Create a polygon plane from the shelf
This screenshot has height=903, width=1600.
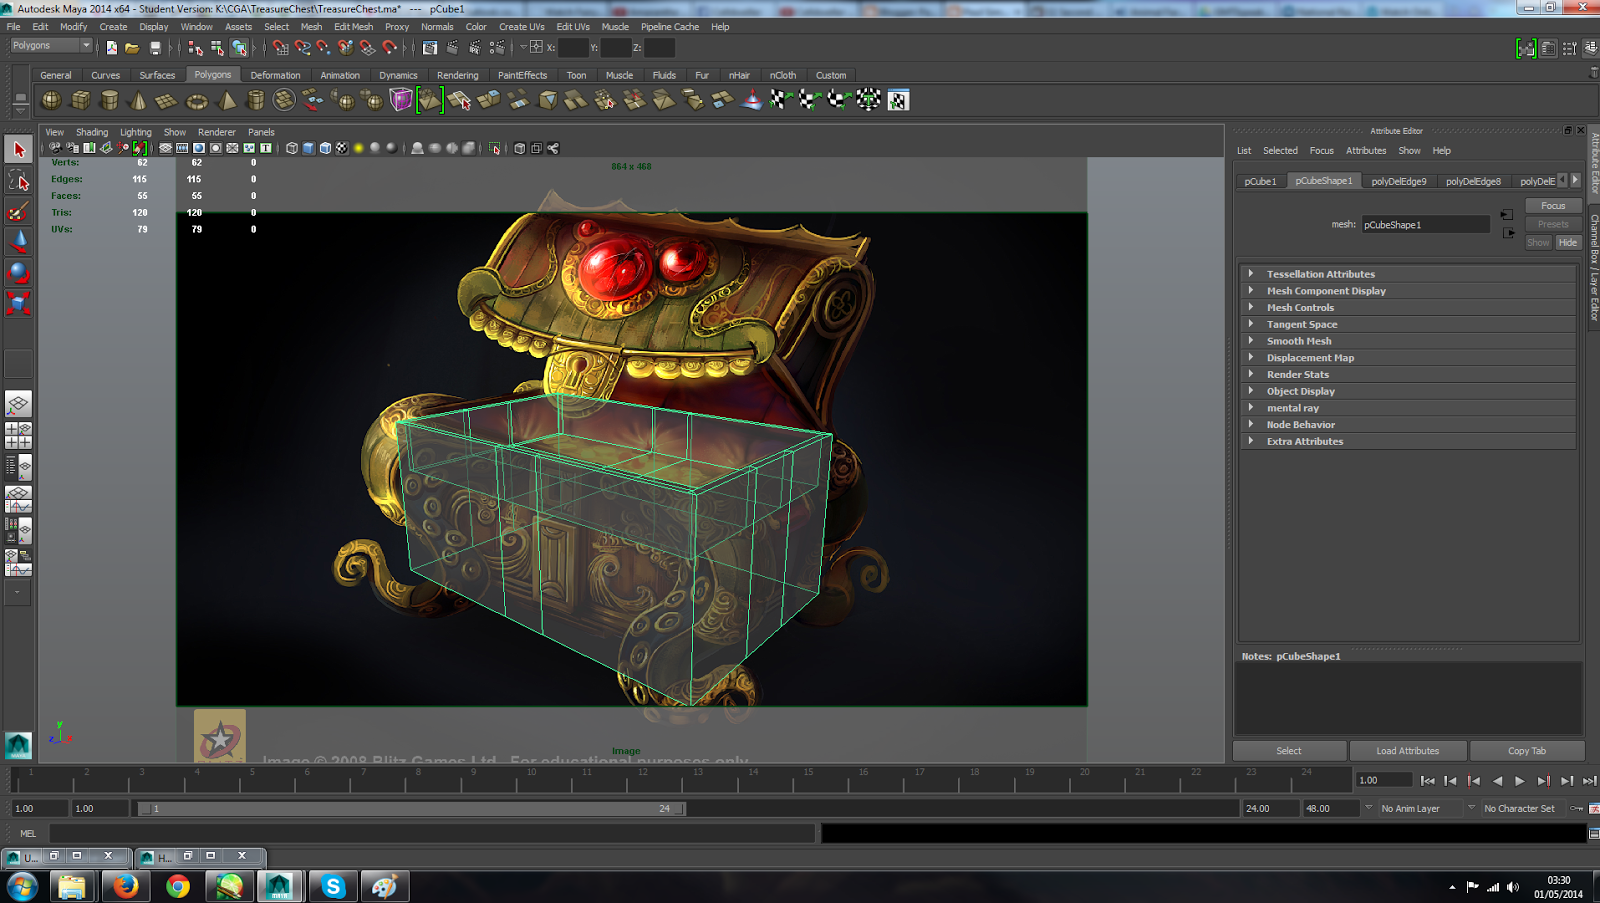click(x=167, y=100)
